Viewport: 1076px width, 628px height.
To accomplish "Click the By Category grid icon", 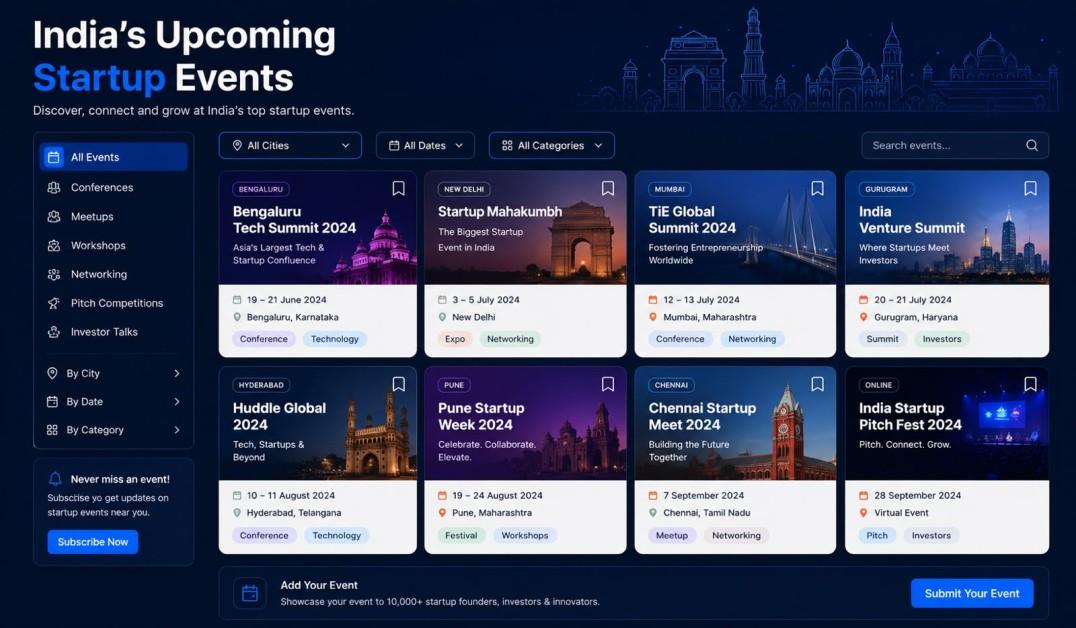I will [52, 430].
